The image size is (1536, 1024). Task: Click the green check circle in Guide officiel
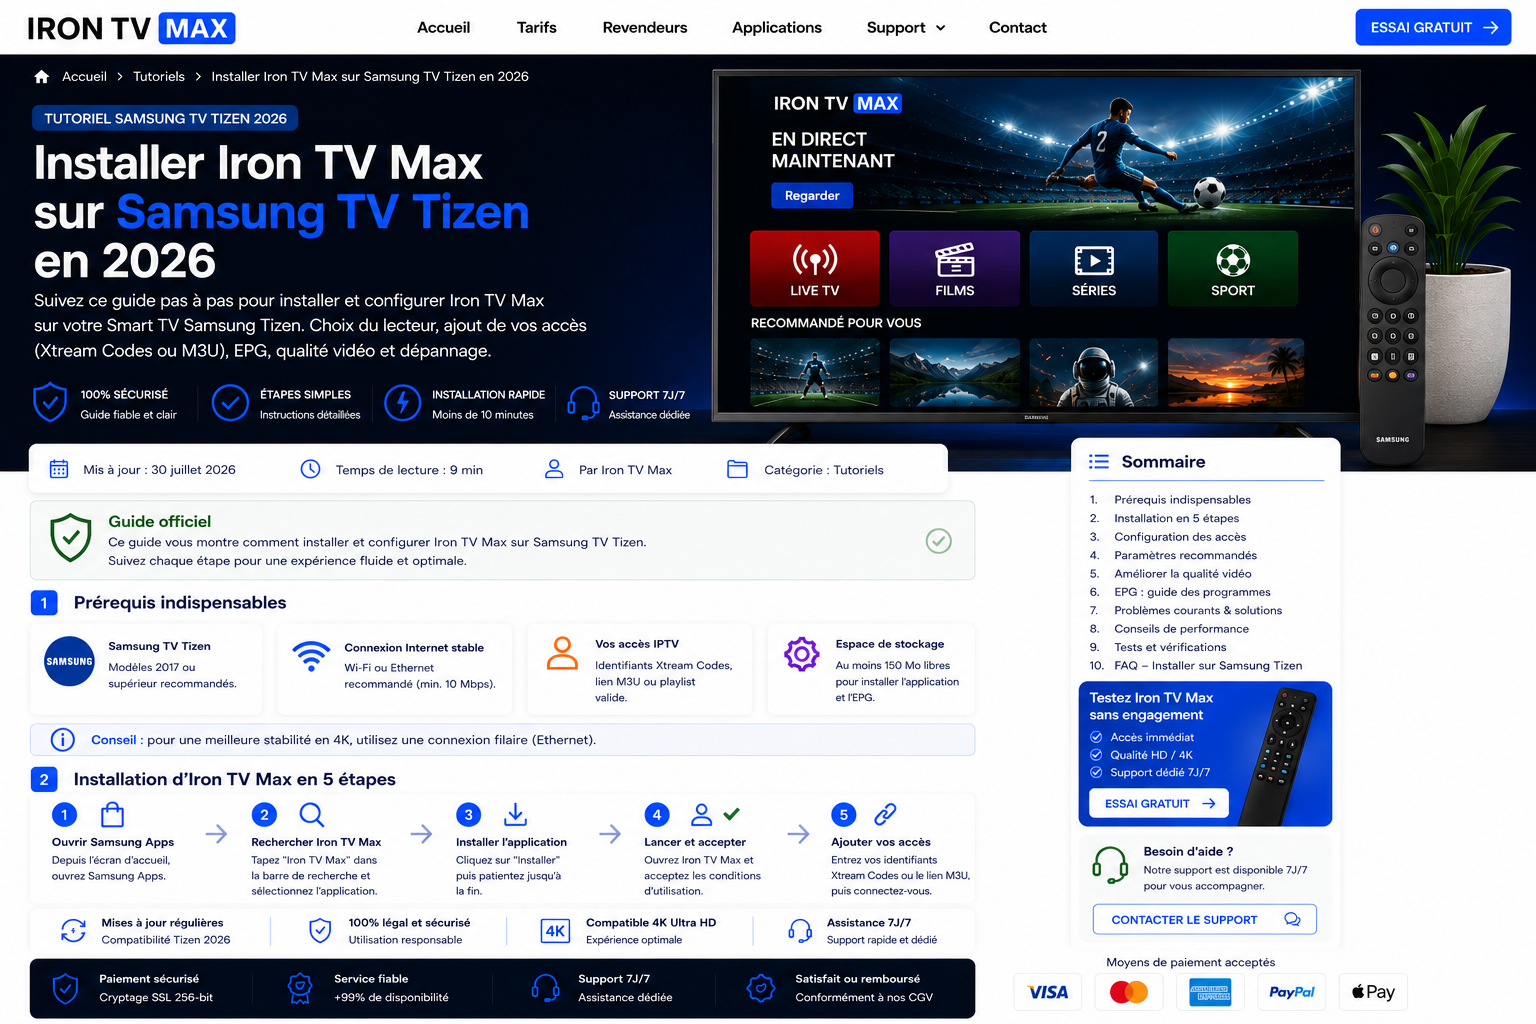(939, 541)
